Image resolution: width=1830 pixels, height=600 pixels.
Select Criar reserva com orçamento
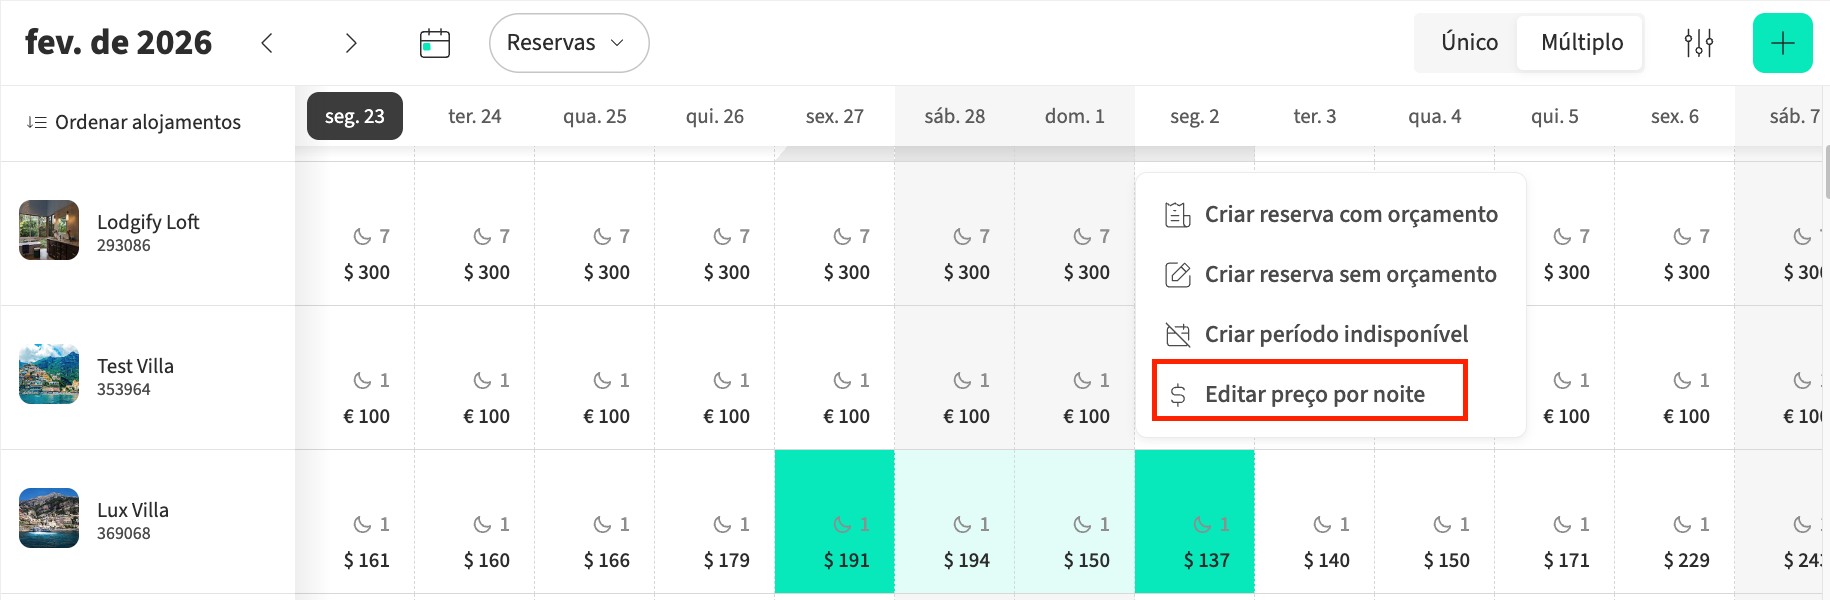tap(1350, 214)
